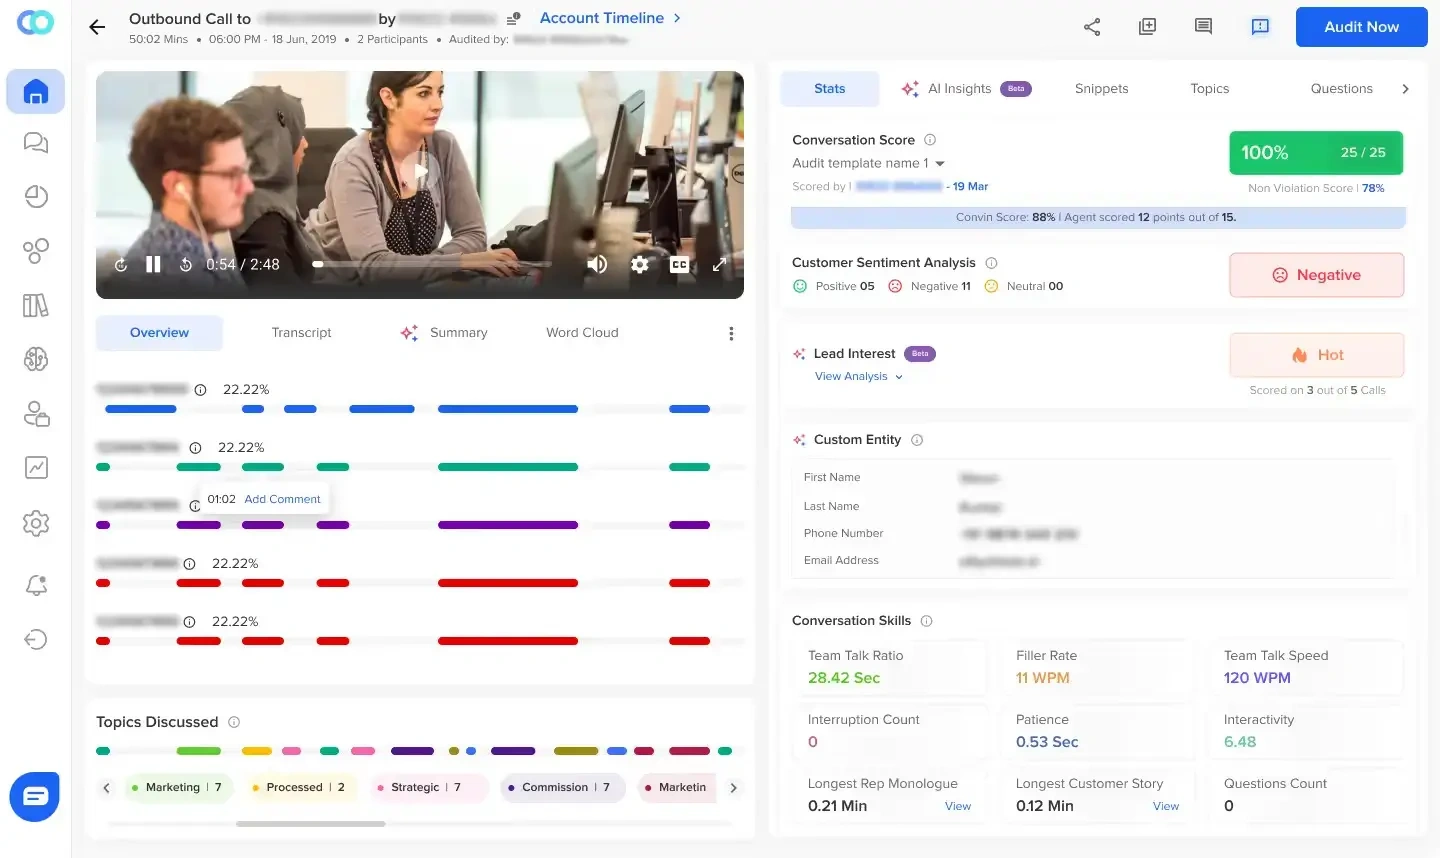Click the share icon in header
This screenshot has height=858, width=1440.
click(1092, 27)
